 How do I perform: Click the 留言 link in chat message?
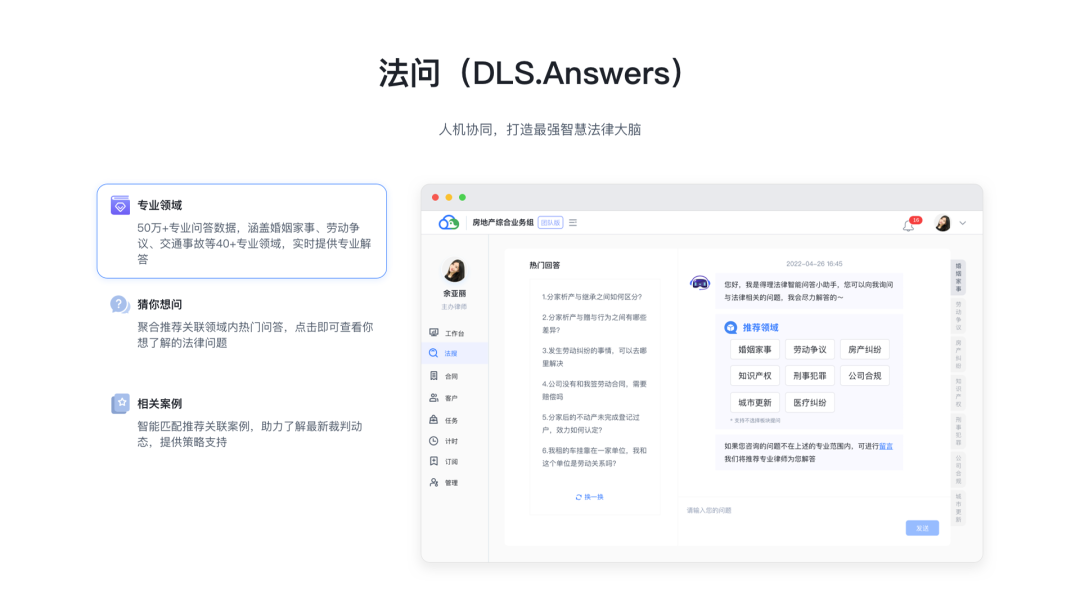886,446
